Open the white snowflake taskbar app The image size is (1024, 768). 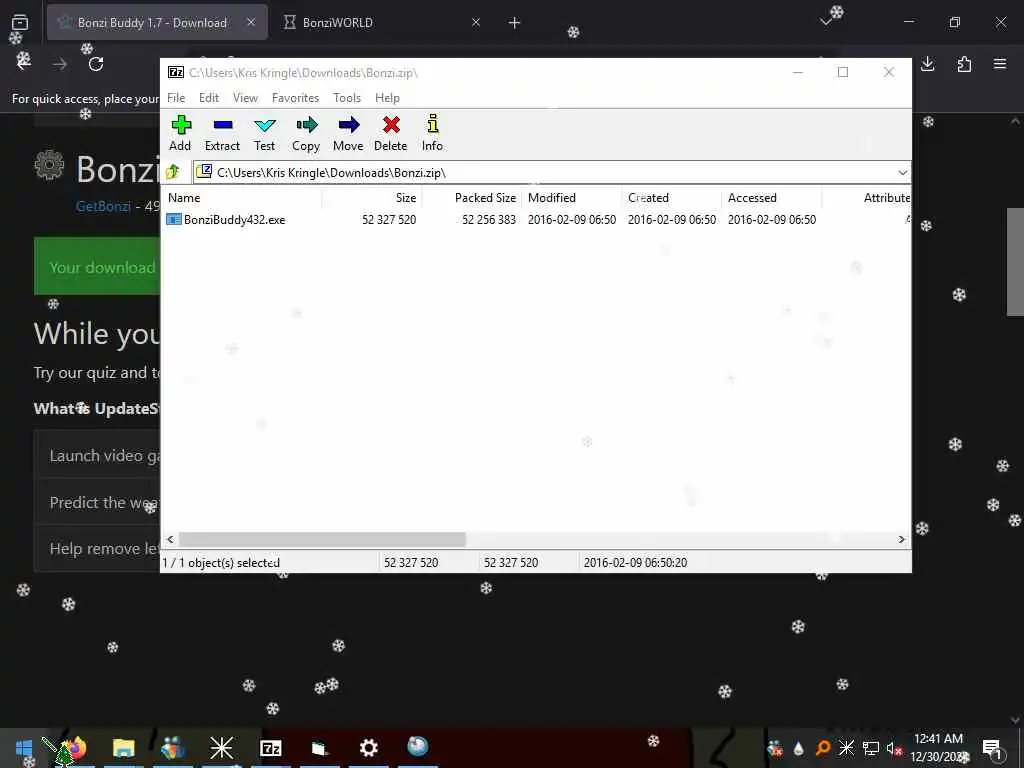click(x=221, y=748)
